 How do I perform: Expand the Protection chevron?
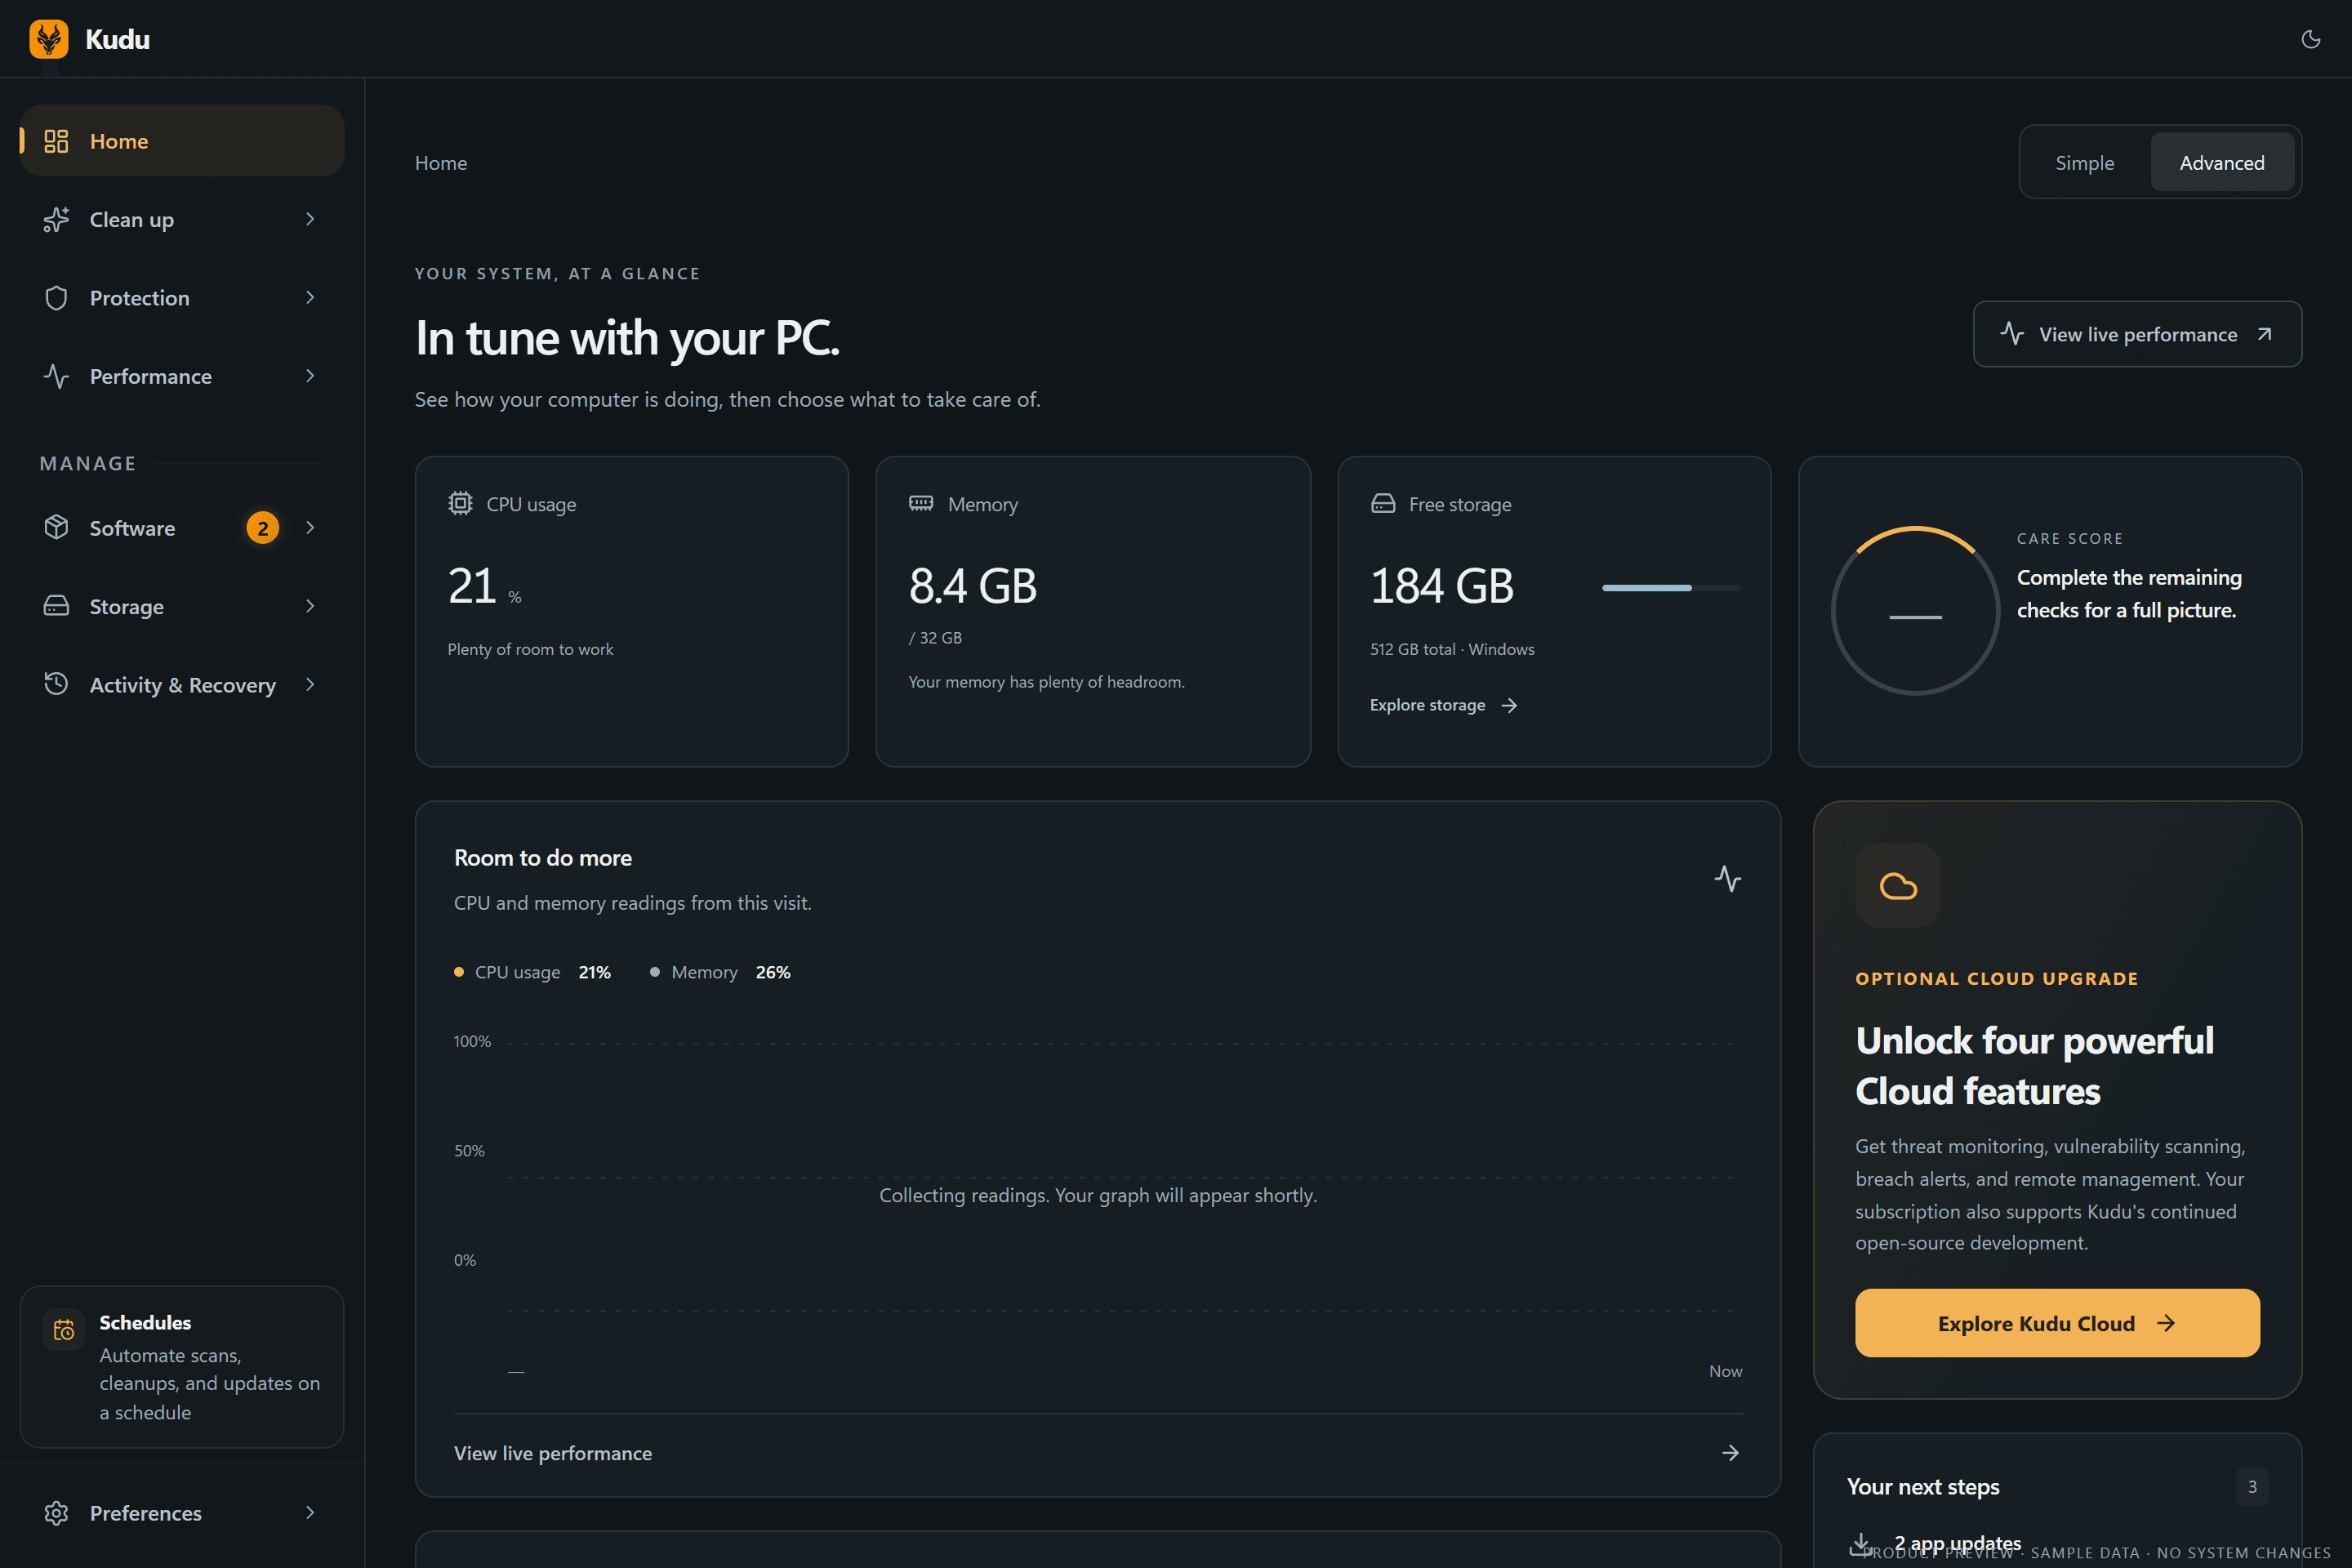310,298
